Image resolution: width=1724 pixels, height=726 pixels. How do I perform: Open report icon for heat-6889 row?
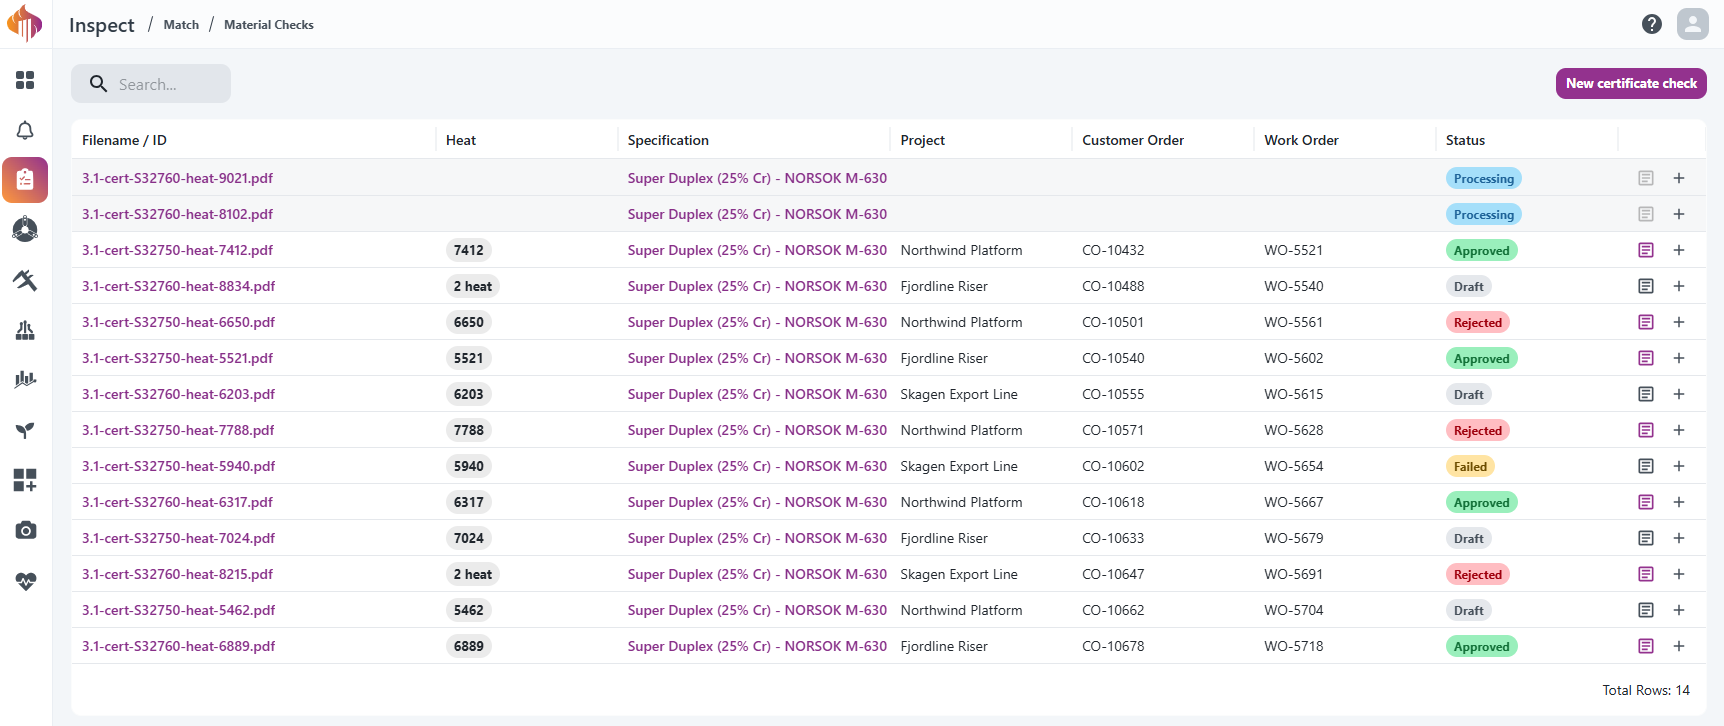(1646, 646)
